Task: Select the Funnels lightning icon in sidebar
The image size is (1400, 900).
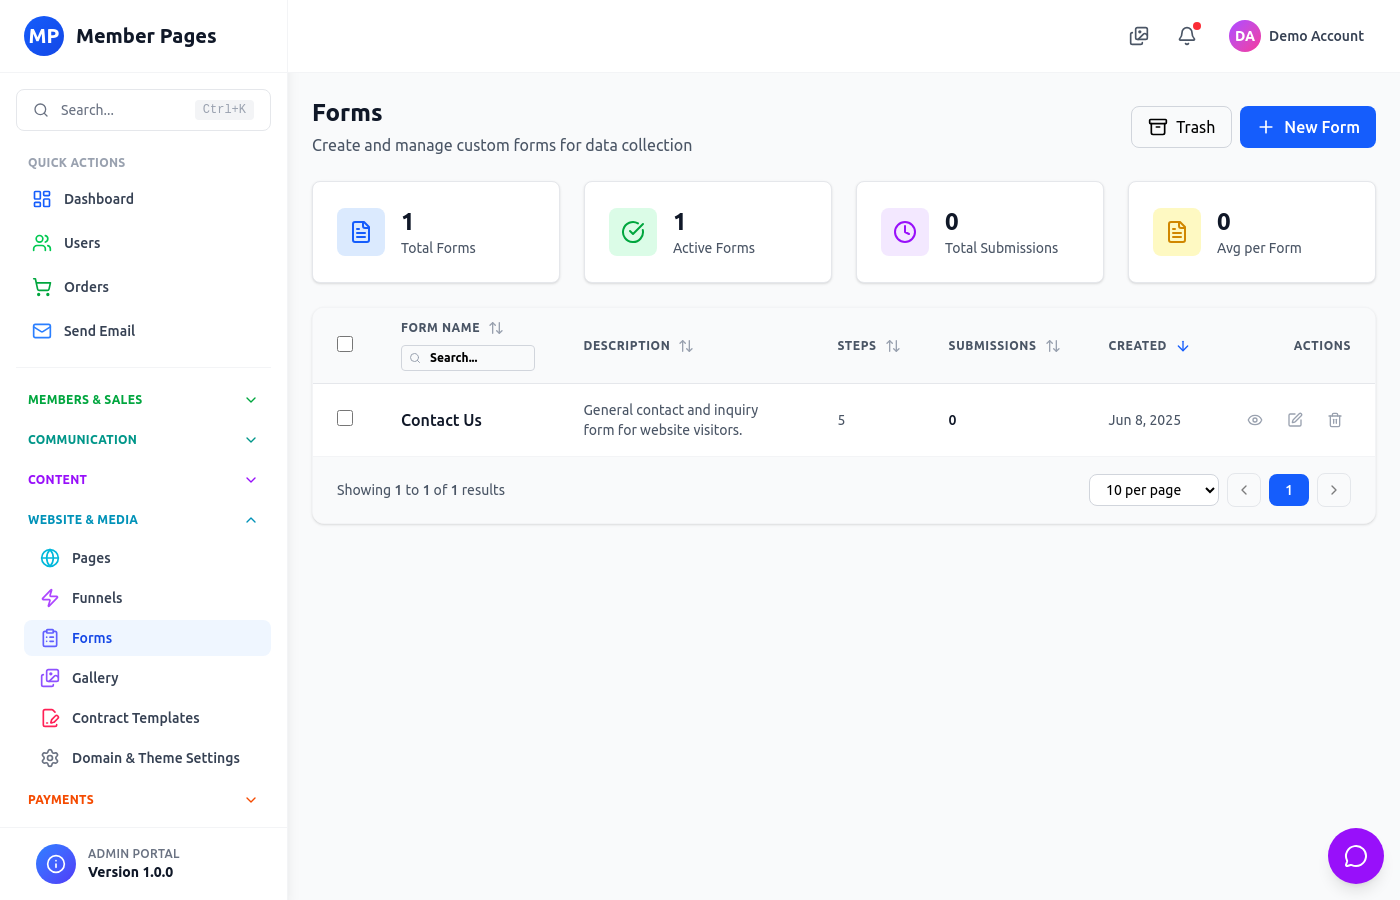Action: click(48, 597)
